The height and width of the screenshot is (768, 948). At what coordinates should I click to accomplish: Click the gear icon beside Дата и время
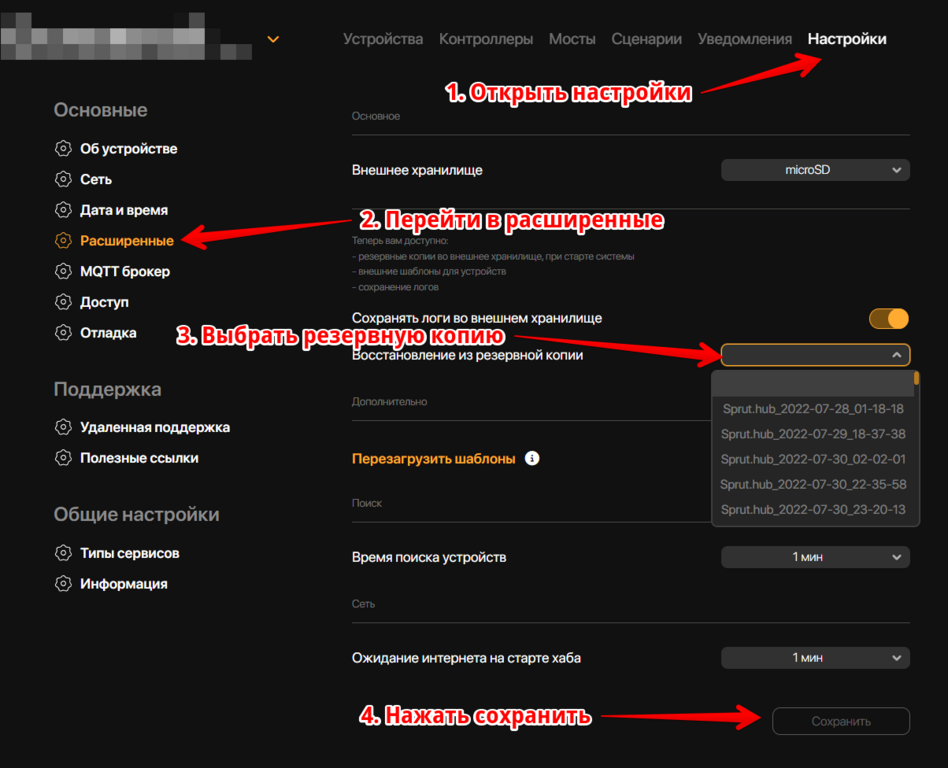[64, 211]
